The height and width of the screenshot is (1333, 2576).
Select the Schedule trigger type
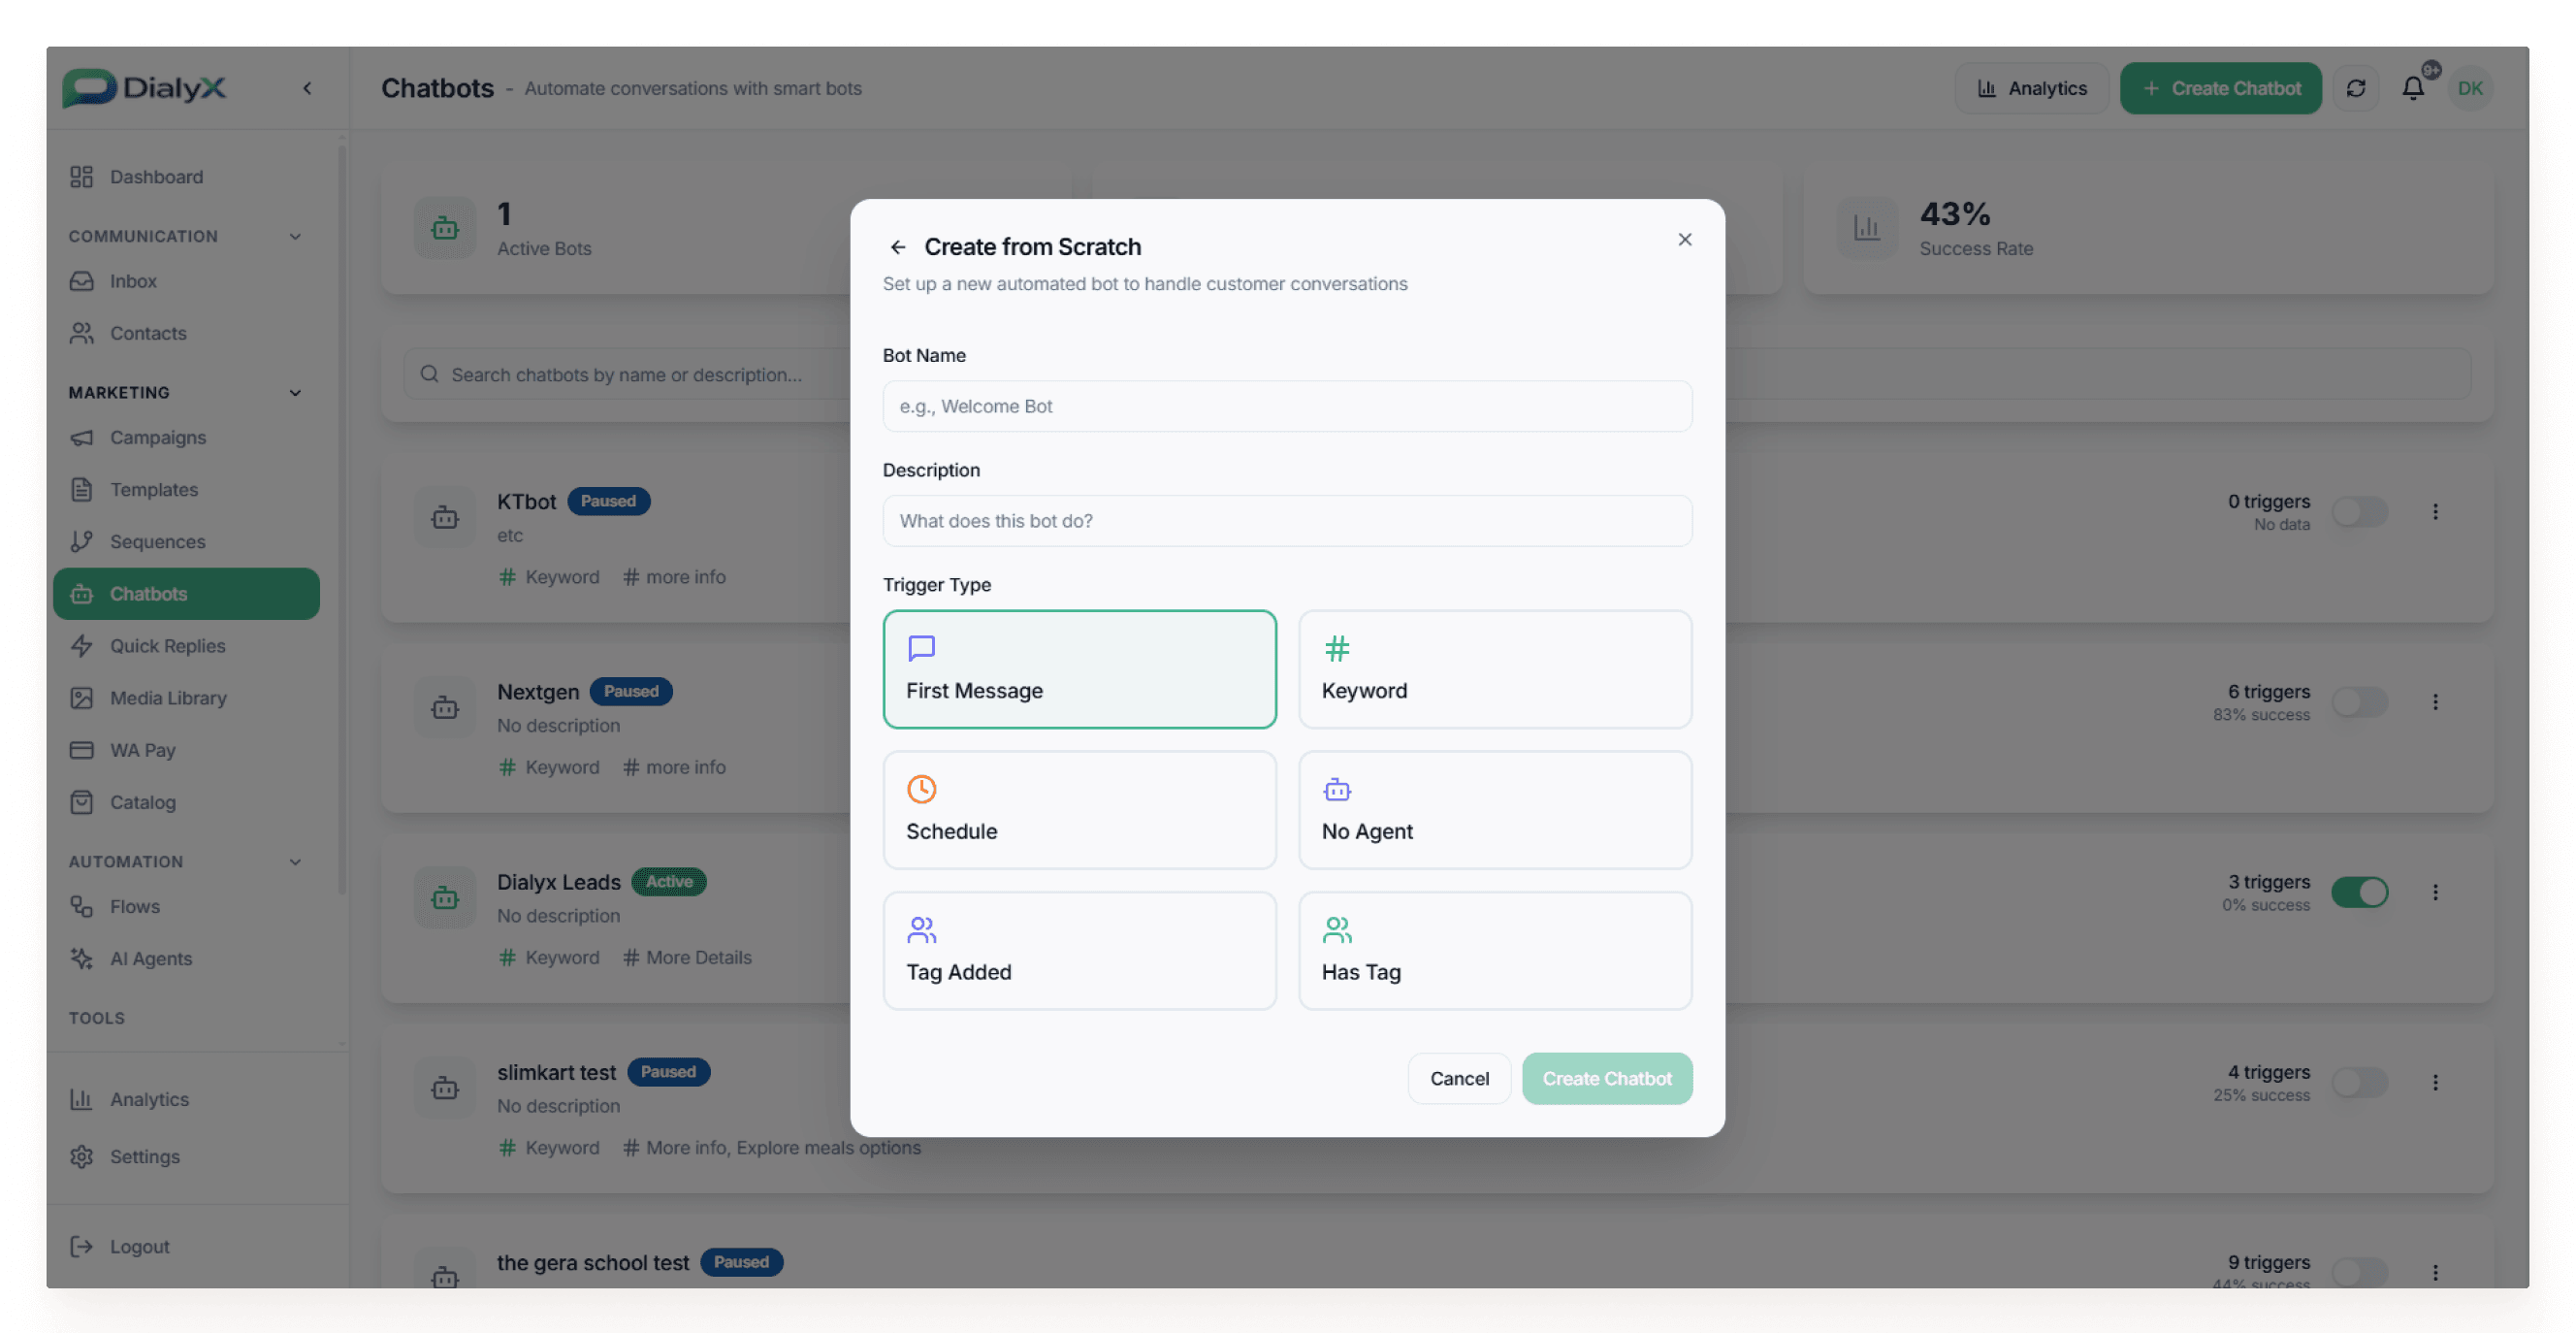1079,810
